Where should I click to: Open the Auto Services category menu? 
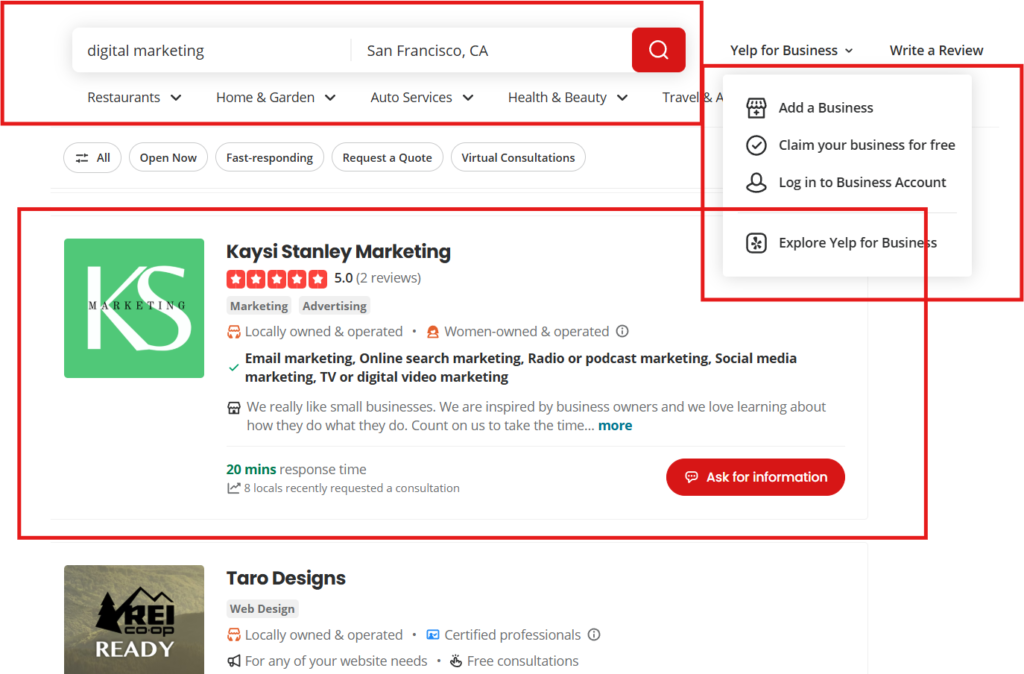pyautogui.click(x=421, y=98)
